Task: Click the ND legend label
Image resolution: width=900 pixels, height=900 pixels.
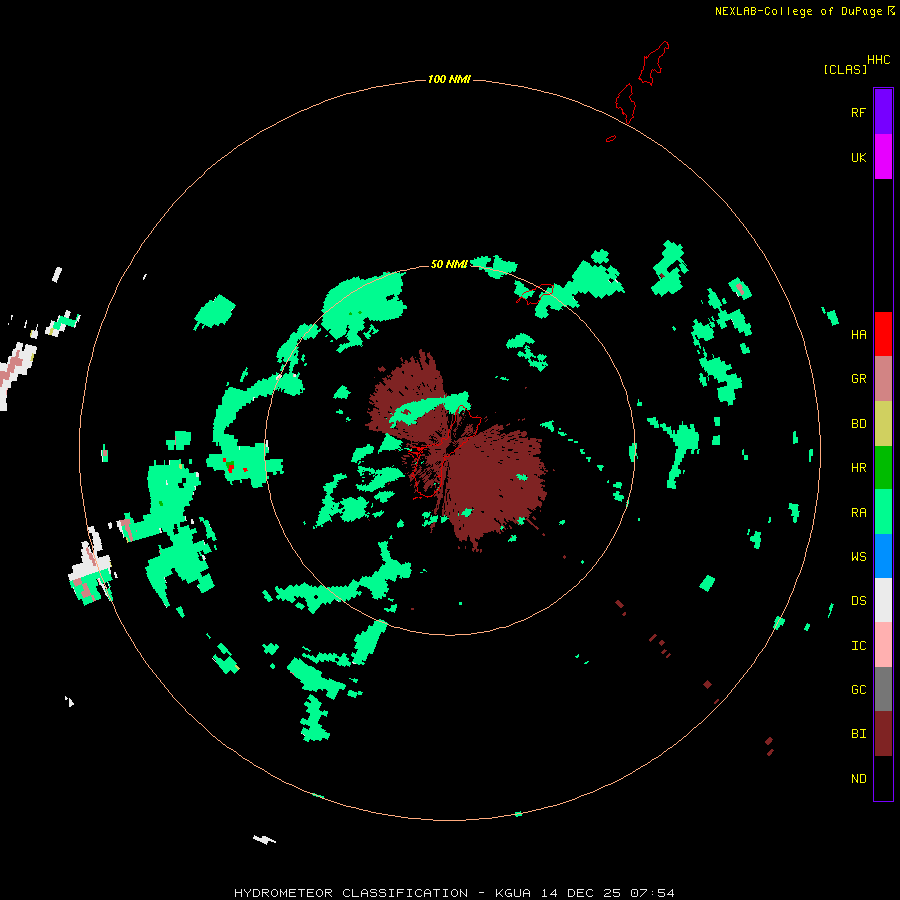Action: coord(858,778)
